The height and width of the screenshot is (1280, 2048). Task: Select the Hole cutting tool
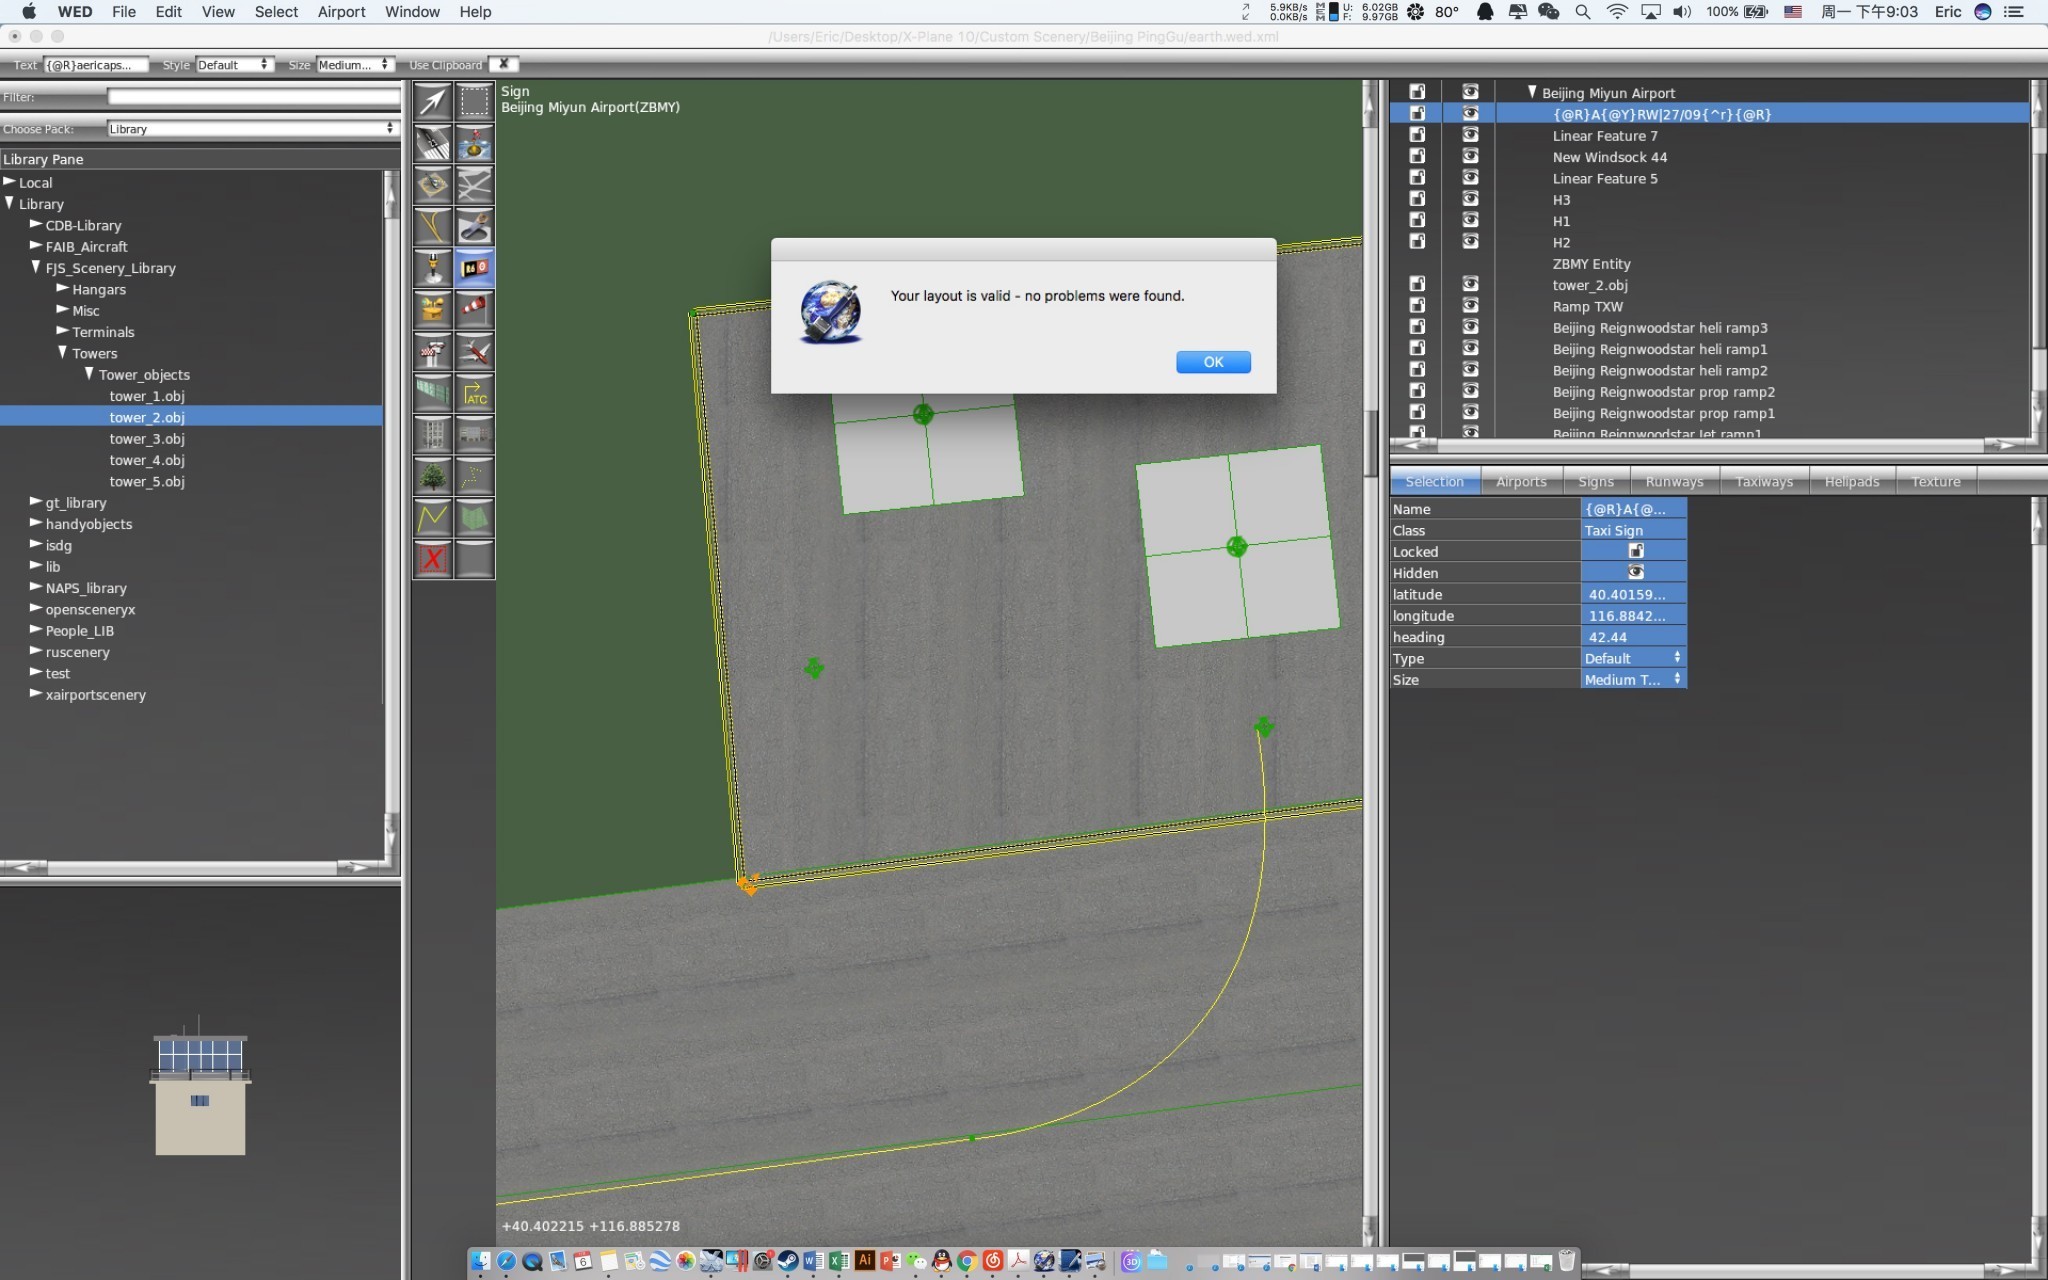[x=474, y=227]
